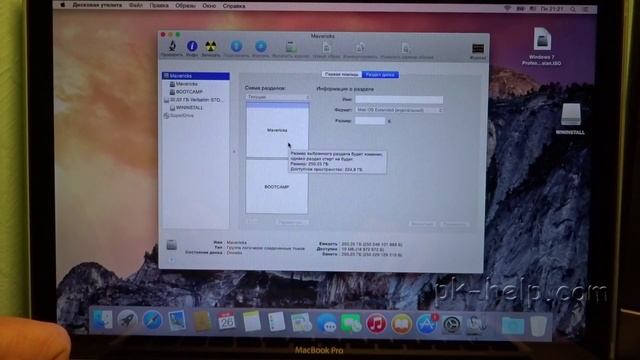This screenshot has width=640, height=360.
Task: Click the Spotlight search icon in menu bar
Action: point(573,9)
